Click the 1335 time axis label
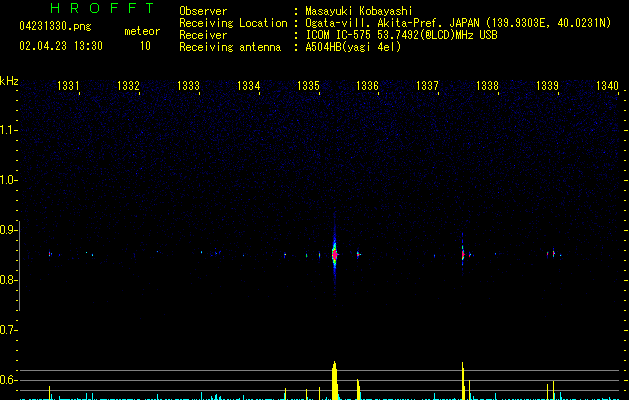Screen dimensions: 629x400 308,86
